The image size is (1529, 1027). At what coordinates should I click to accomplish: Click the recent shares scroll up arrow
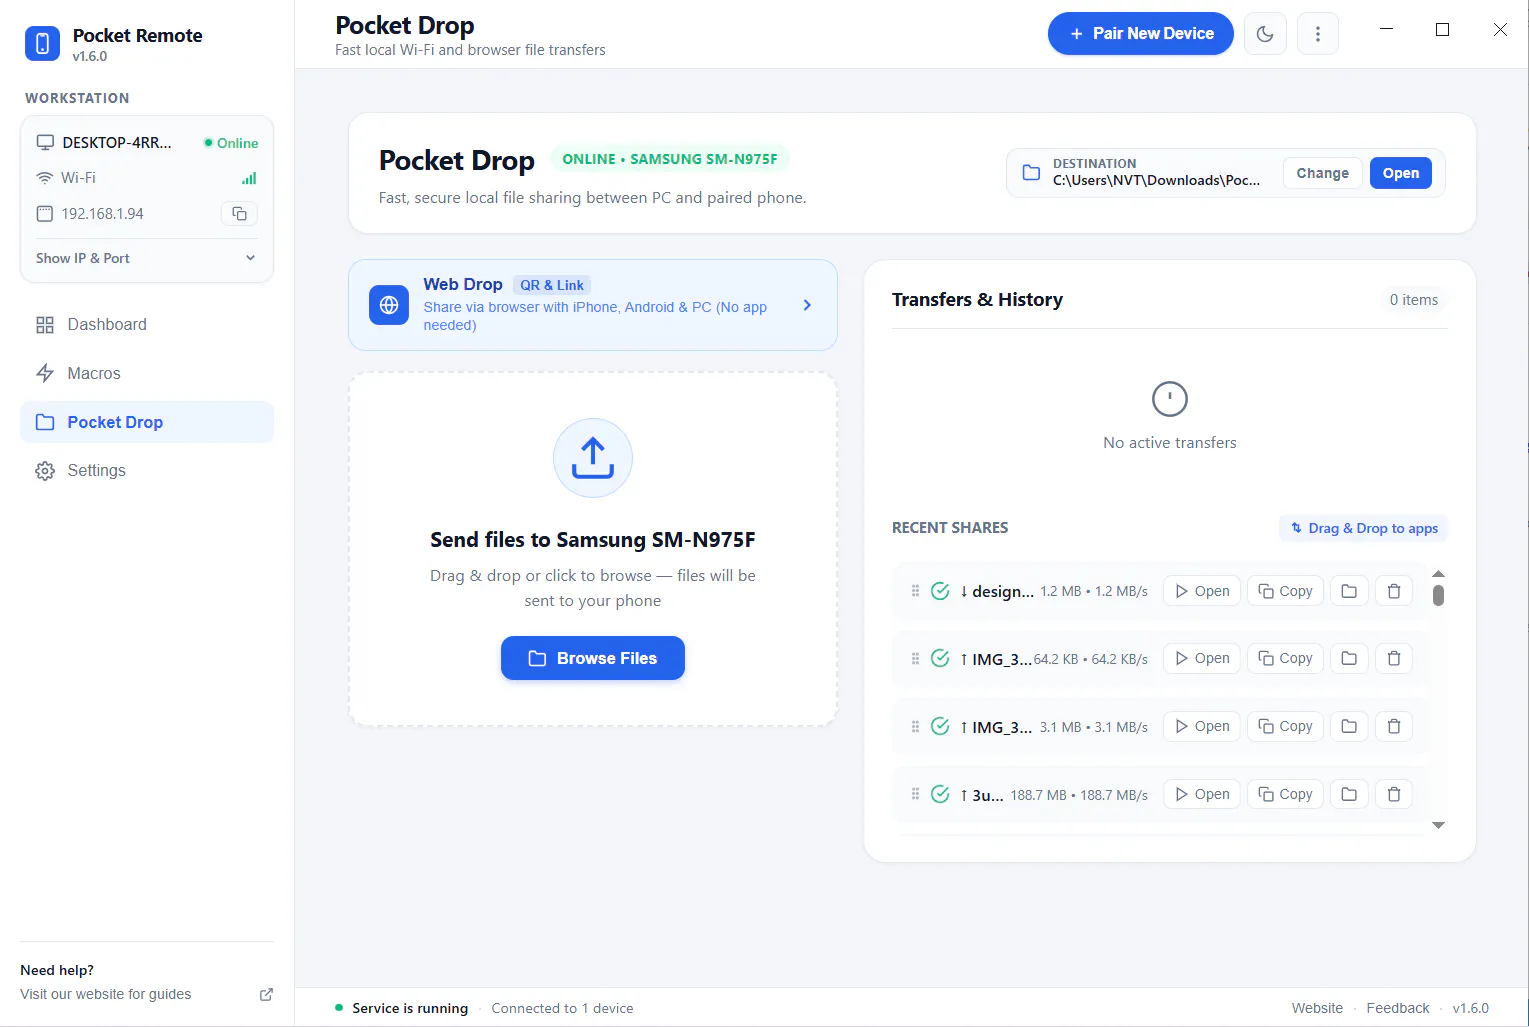(1438, 574)
